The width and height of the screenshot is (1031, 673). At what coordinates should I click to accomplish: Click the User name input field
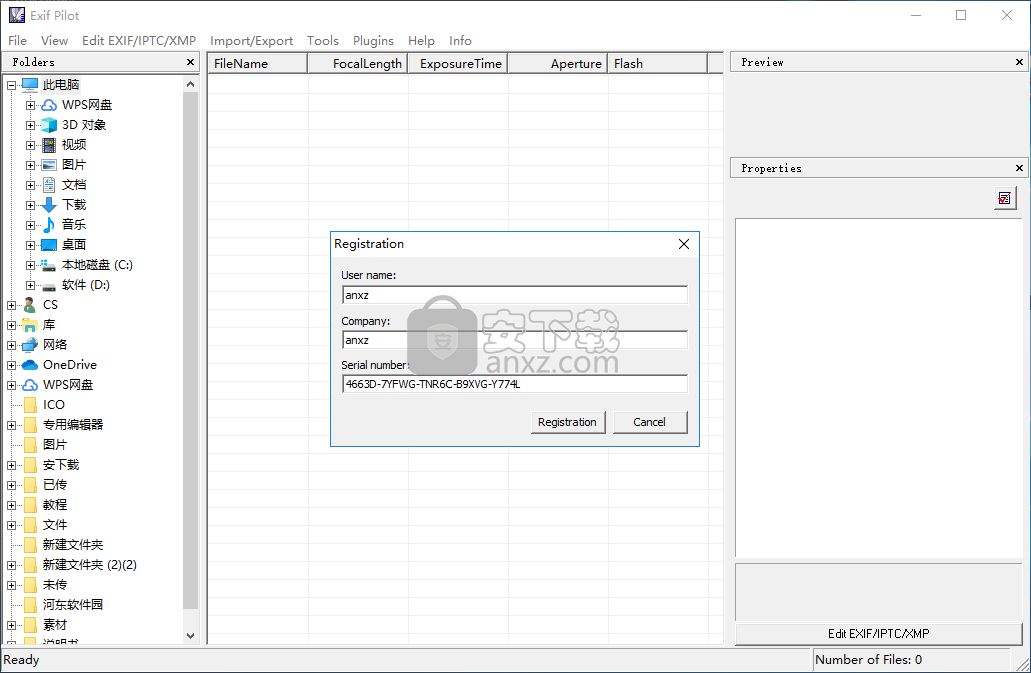(x=515, y=295)
